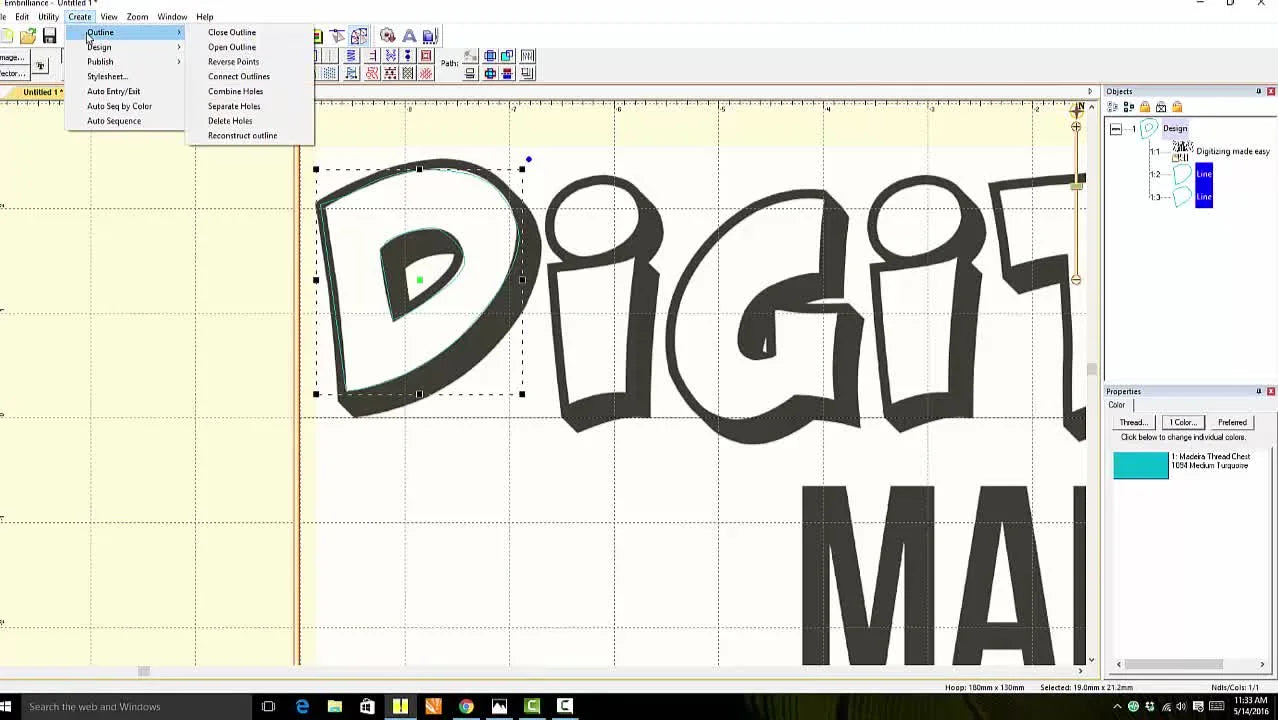Click the Medium Turquoise color swatch
Image resolution: width=1278 pixels, height=720 pixels.
tap(1141, 465)
